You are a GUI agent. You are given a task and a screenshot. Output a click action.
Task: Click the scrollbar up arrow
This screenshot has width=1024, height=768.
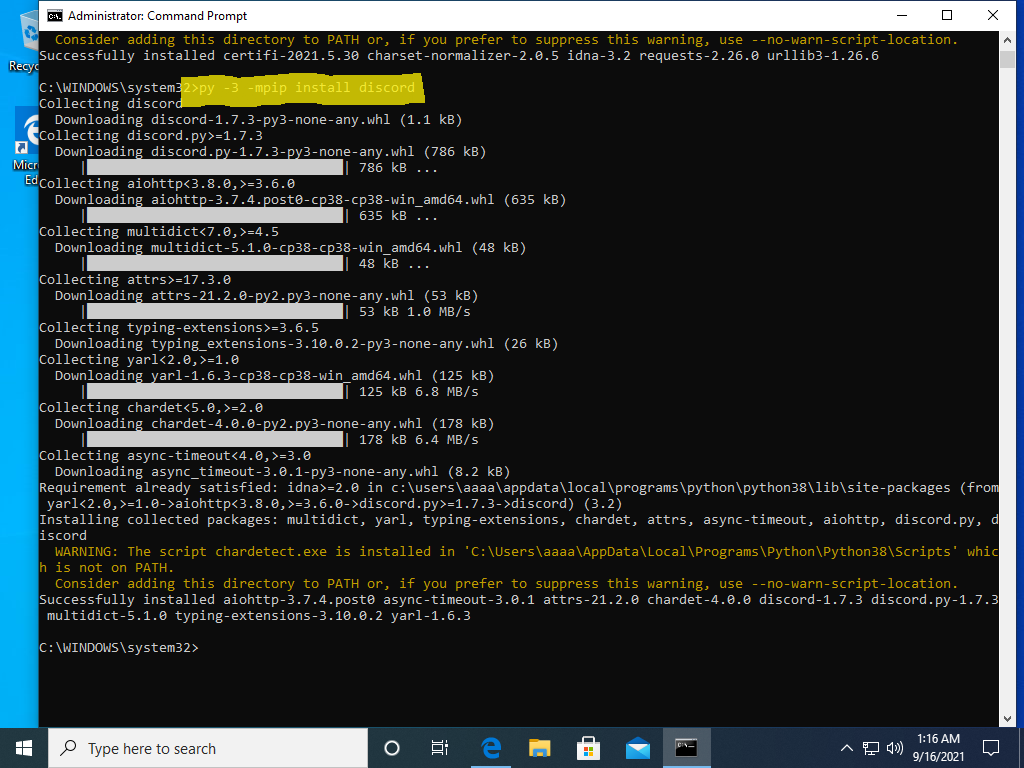pyautogui.click(x=1006, y=40)
